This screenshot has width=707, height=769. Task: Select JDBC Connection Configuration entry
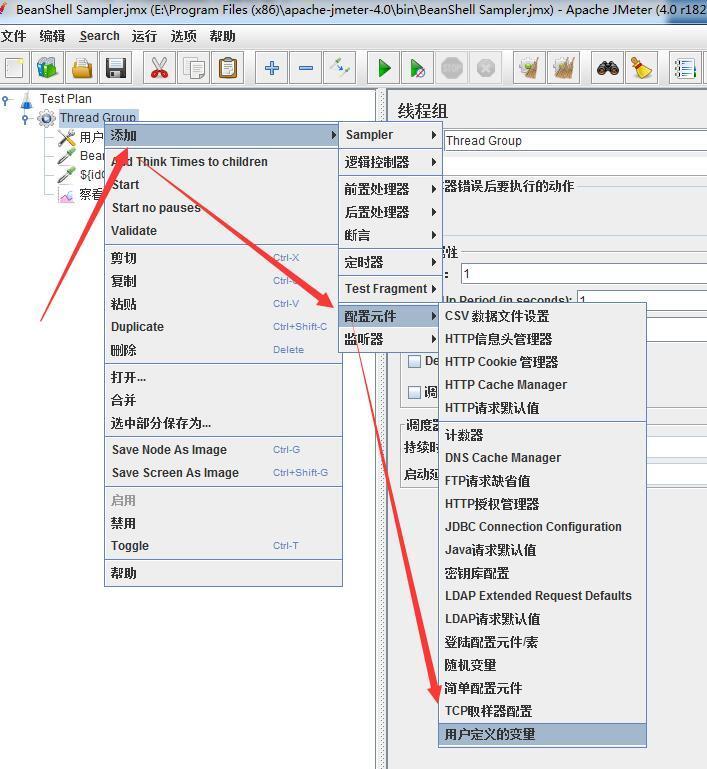(x=542, y=527)
